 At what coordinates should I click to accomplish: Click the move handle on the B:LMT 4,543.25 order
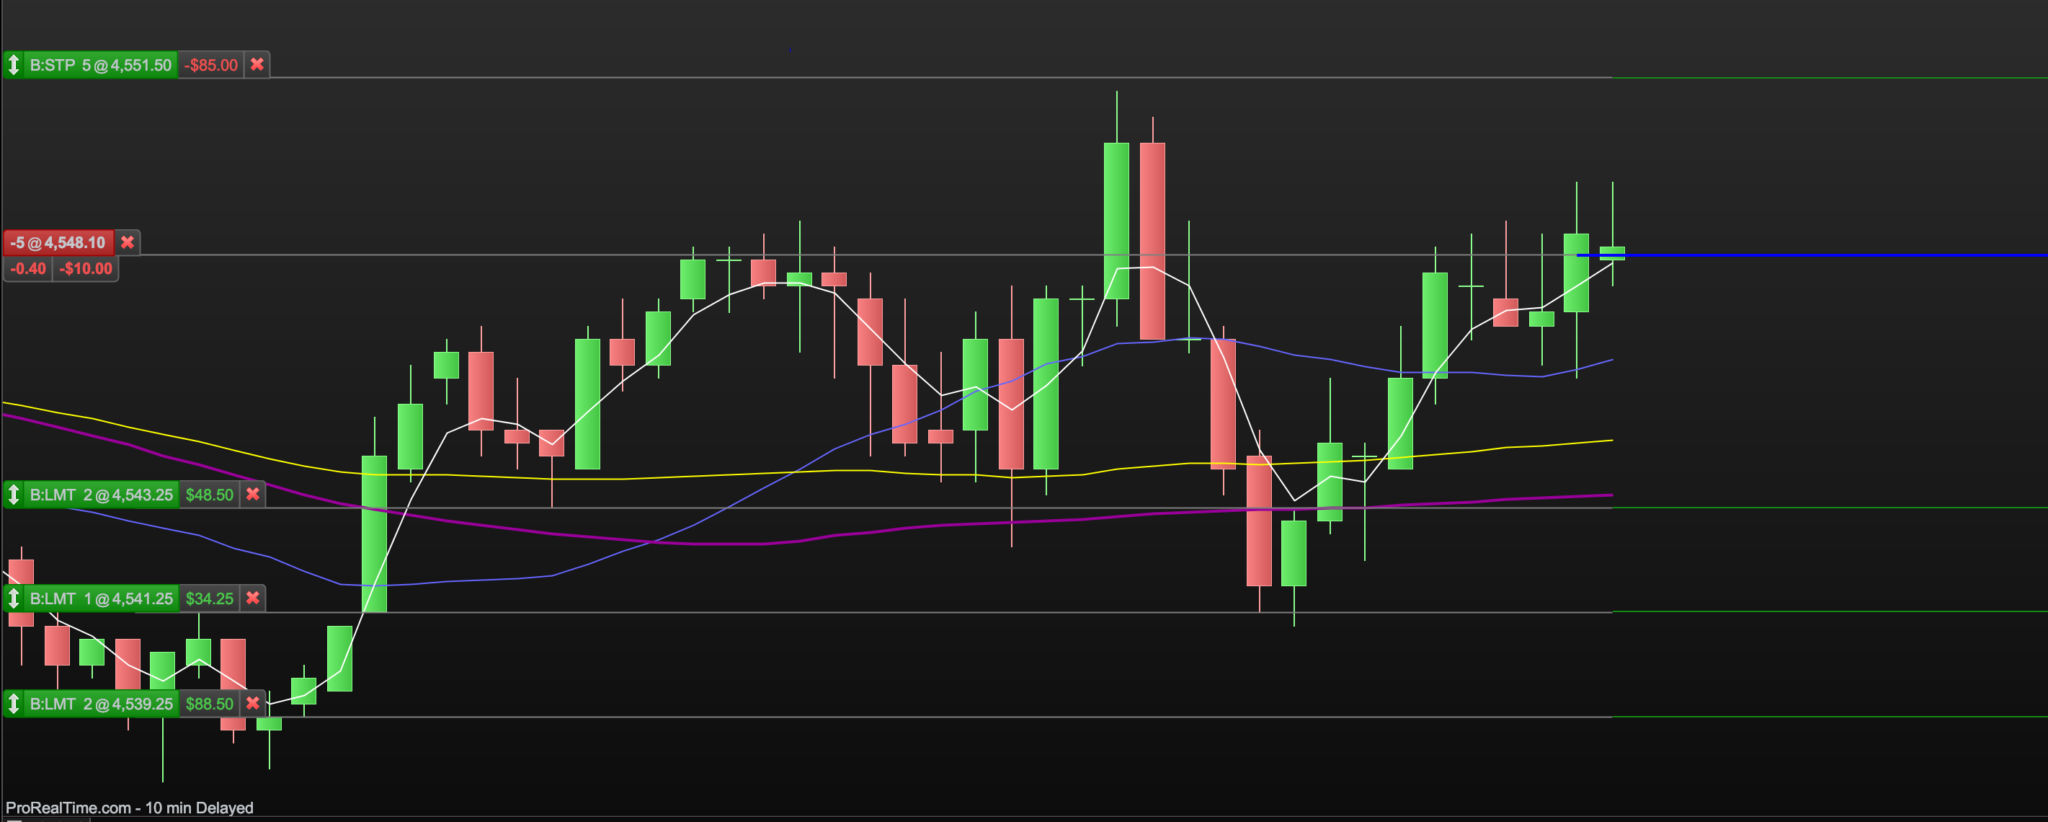14,494
